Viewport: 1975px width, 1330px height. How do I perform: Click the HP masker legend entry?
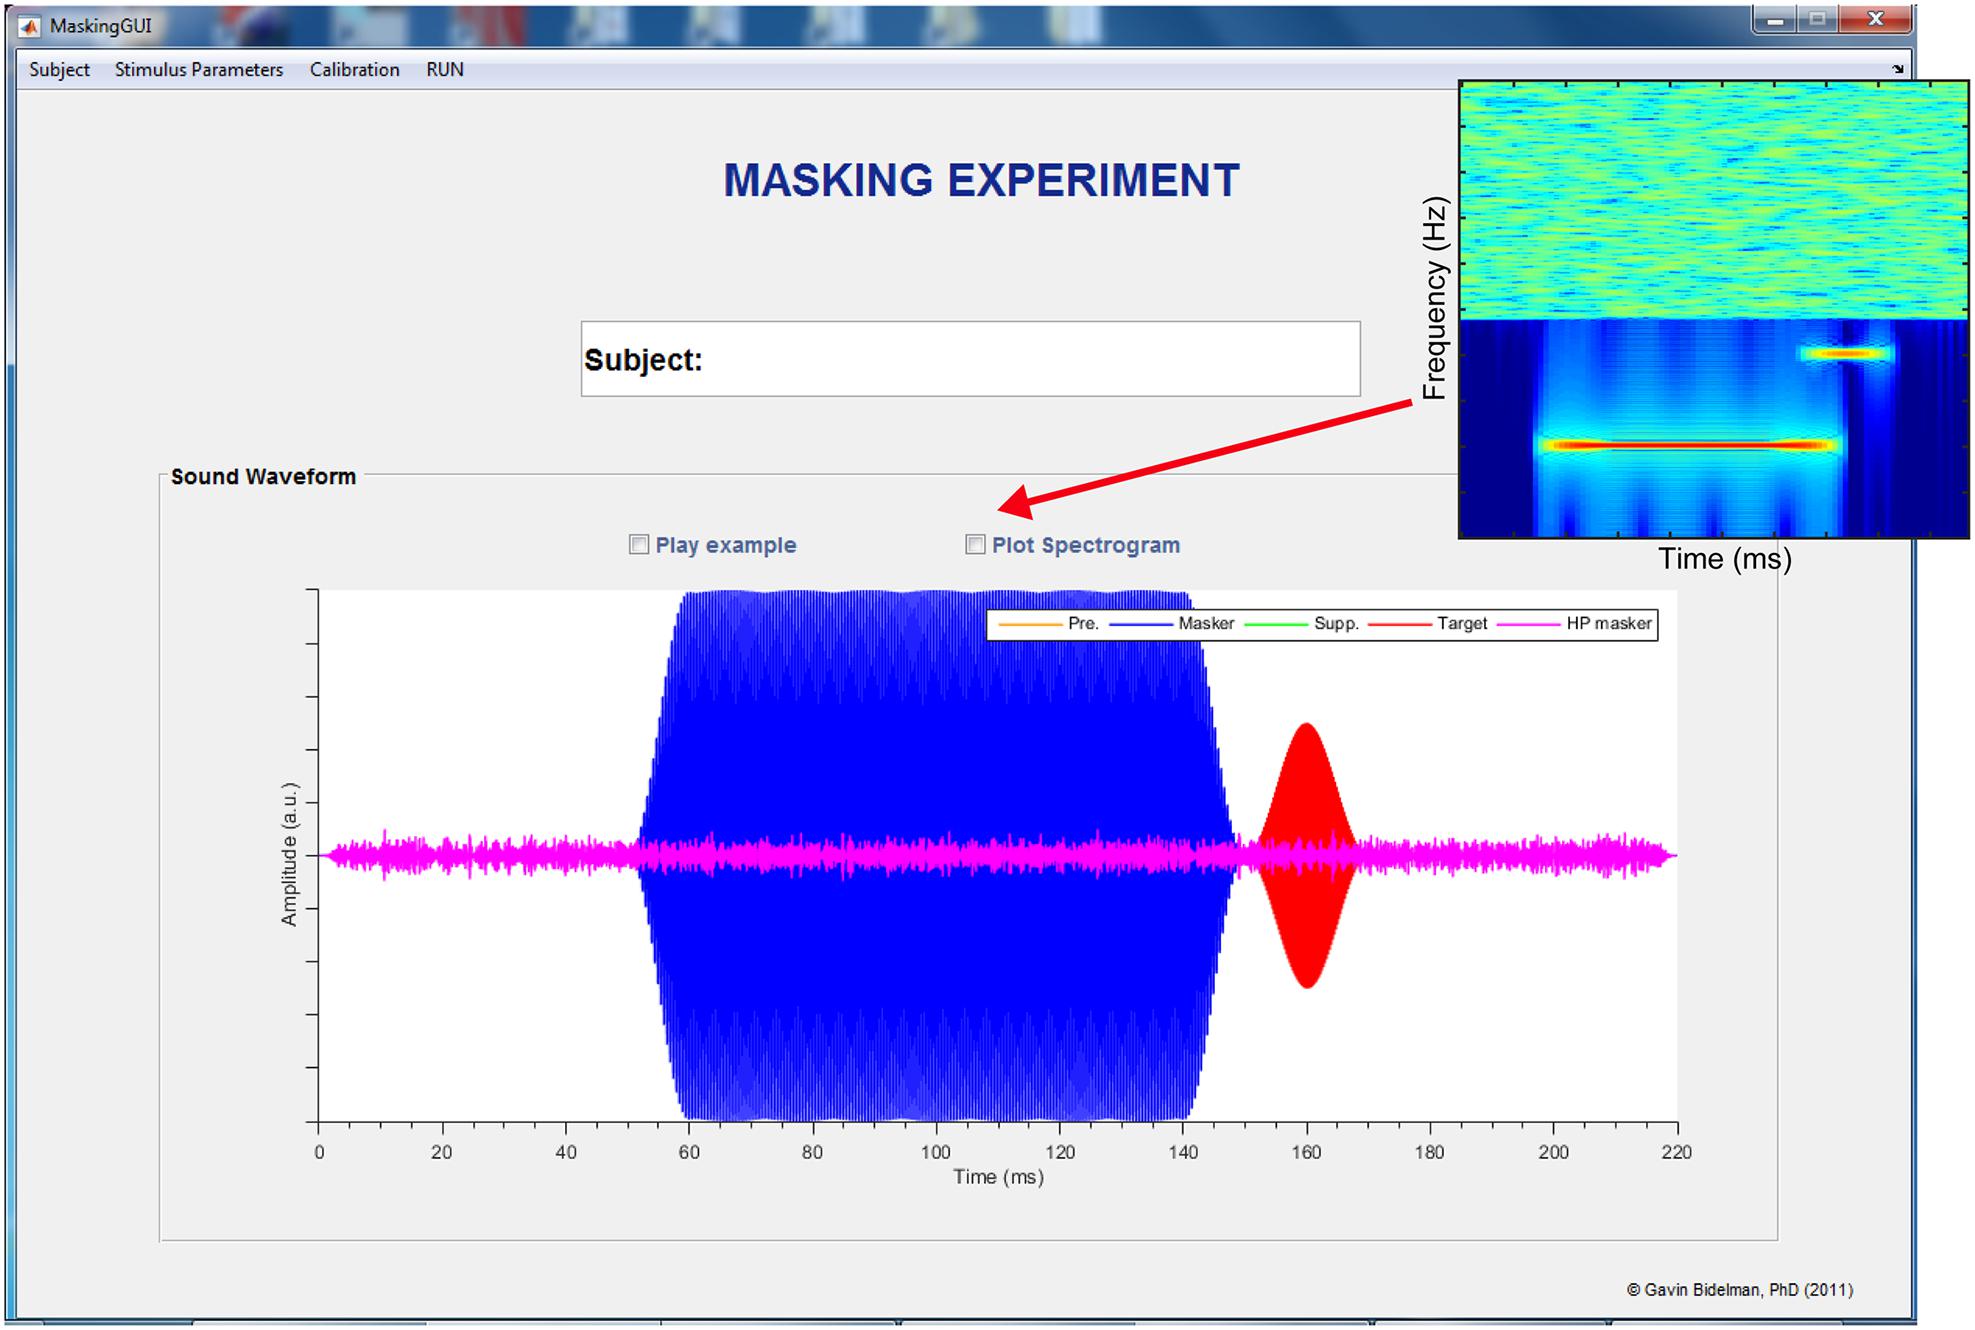[1575, 624]
